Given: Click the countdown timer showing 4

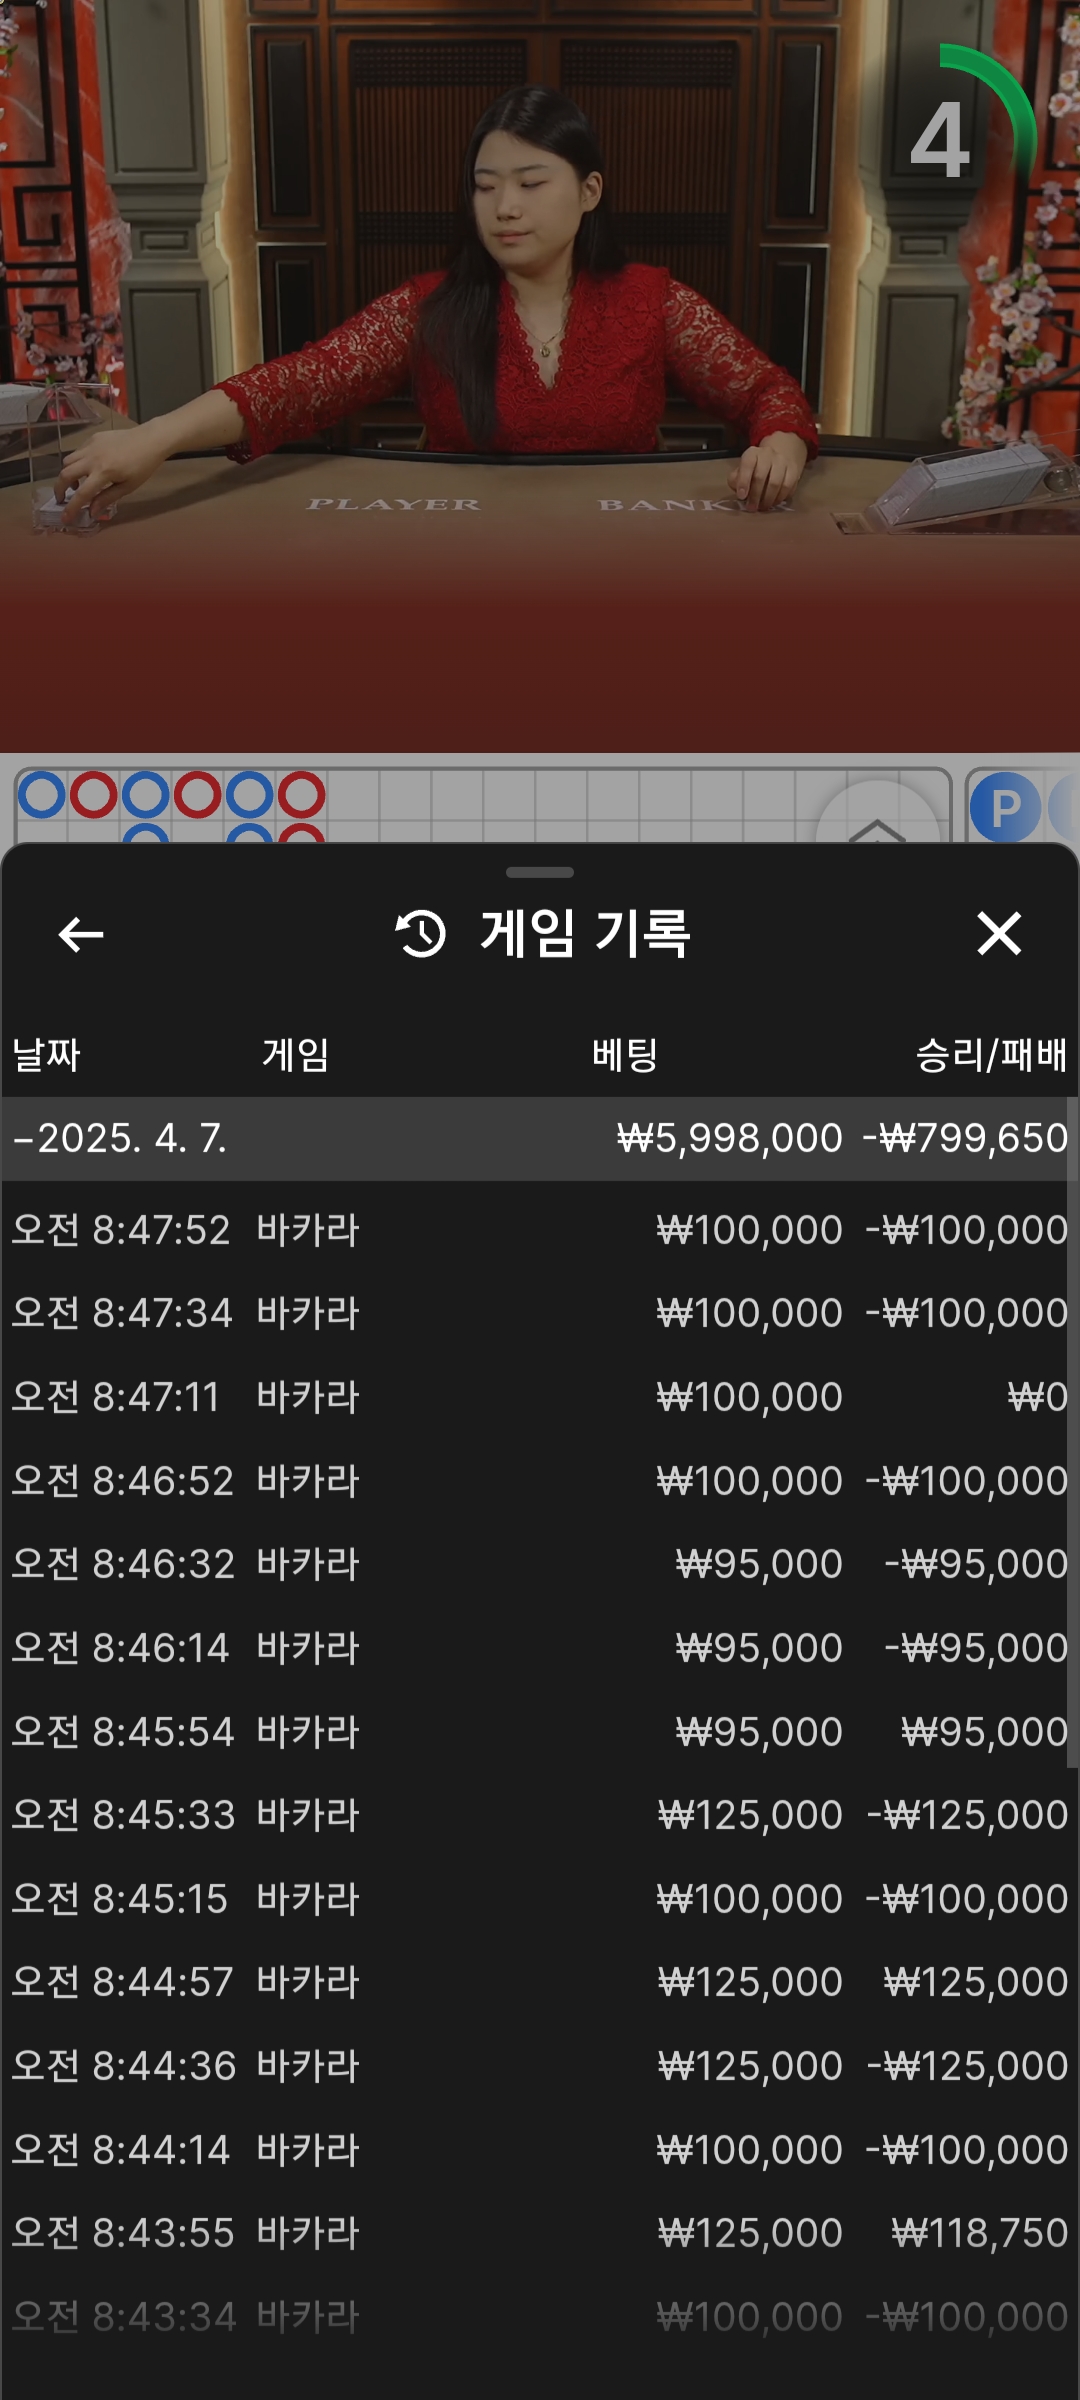Looking at the screenshot, I should [941, 140].
